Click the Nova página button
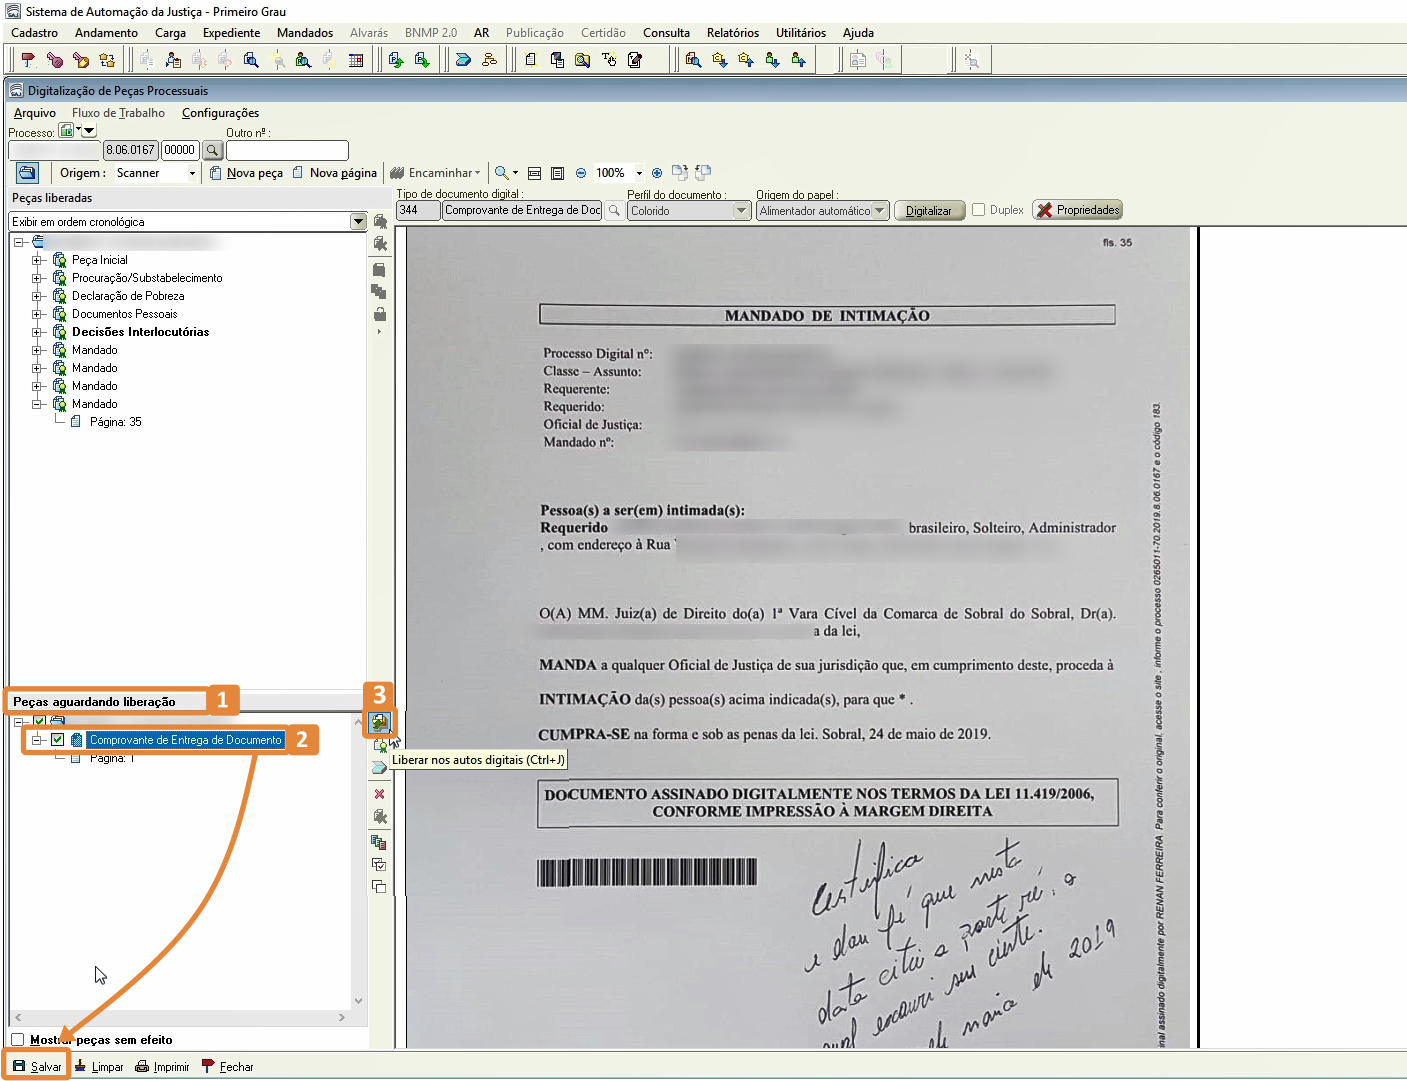The image size is (1407, 1081). [335, 173]
